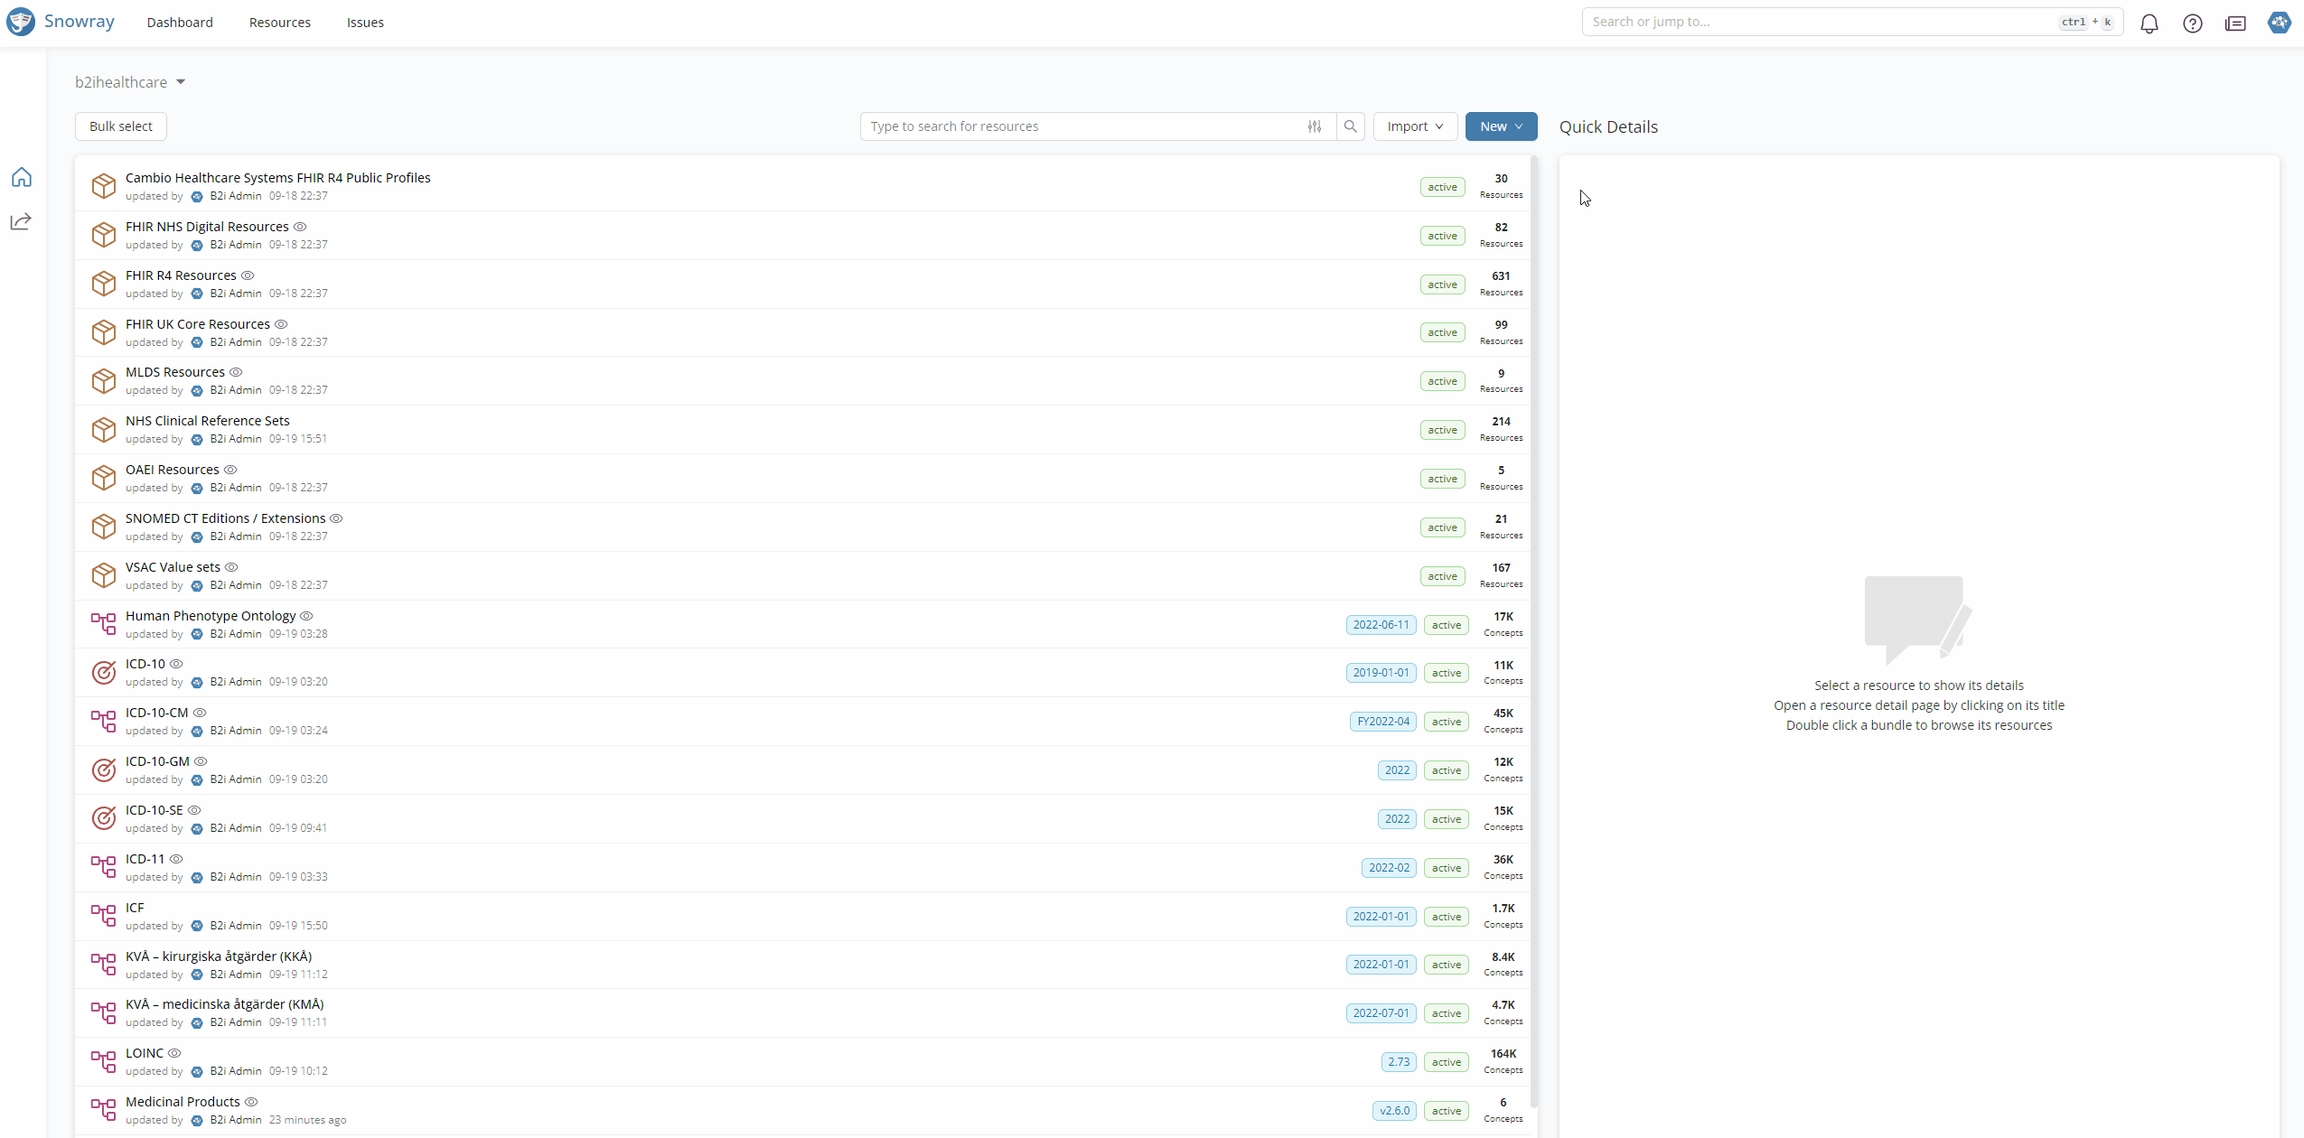Screen dimensions: 2304x1138
Task: Go to the Resources menu
Action: pyautogui.click(x=279, y=22)
